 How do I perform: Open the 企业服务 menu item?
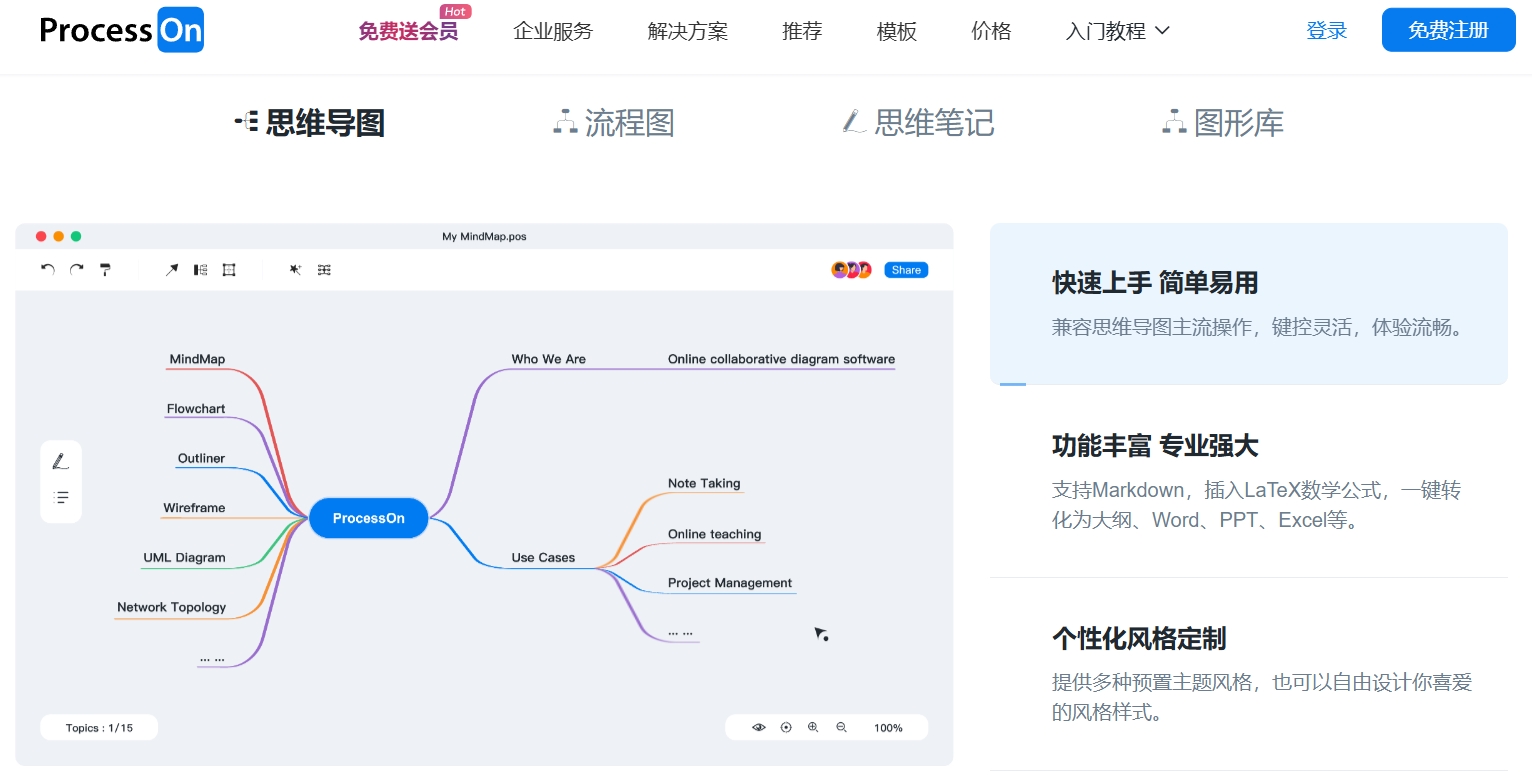pyautogui.click(x=553, y=32)
